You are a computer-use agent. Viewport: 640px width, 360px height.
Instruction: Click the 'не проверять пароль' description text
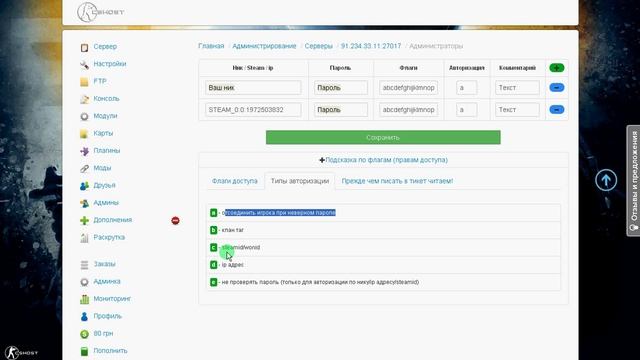tap(320, 282)
